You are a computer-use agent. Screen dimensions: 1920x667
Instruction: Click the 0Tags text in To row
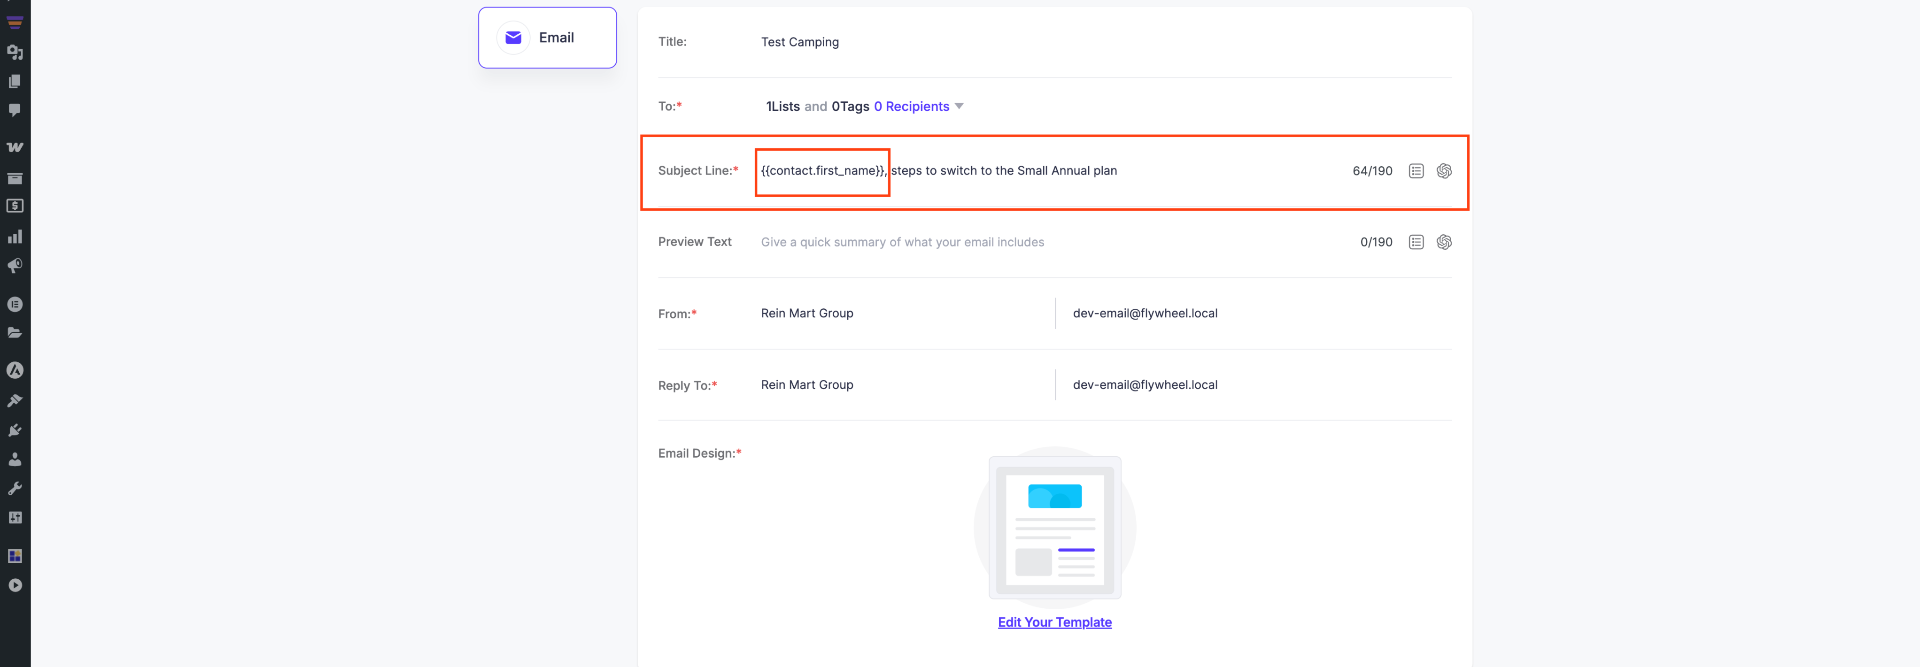tap(850, 106)
